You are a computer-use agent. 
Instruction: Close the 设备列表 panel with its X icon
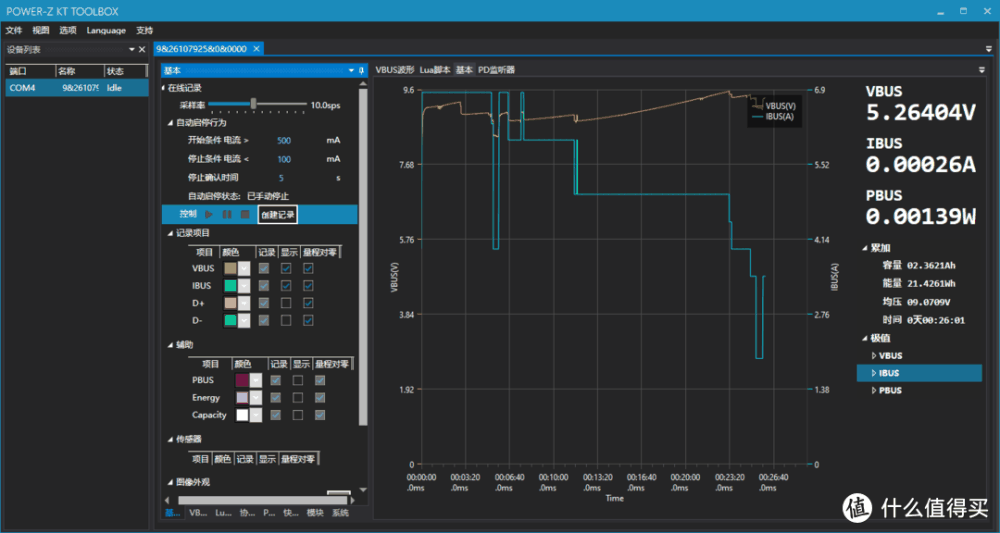[141, 49]
